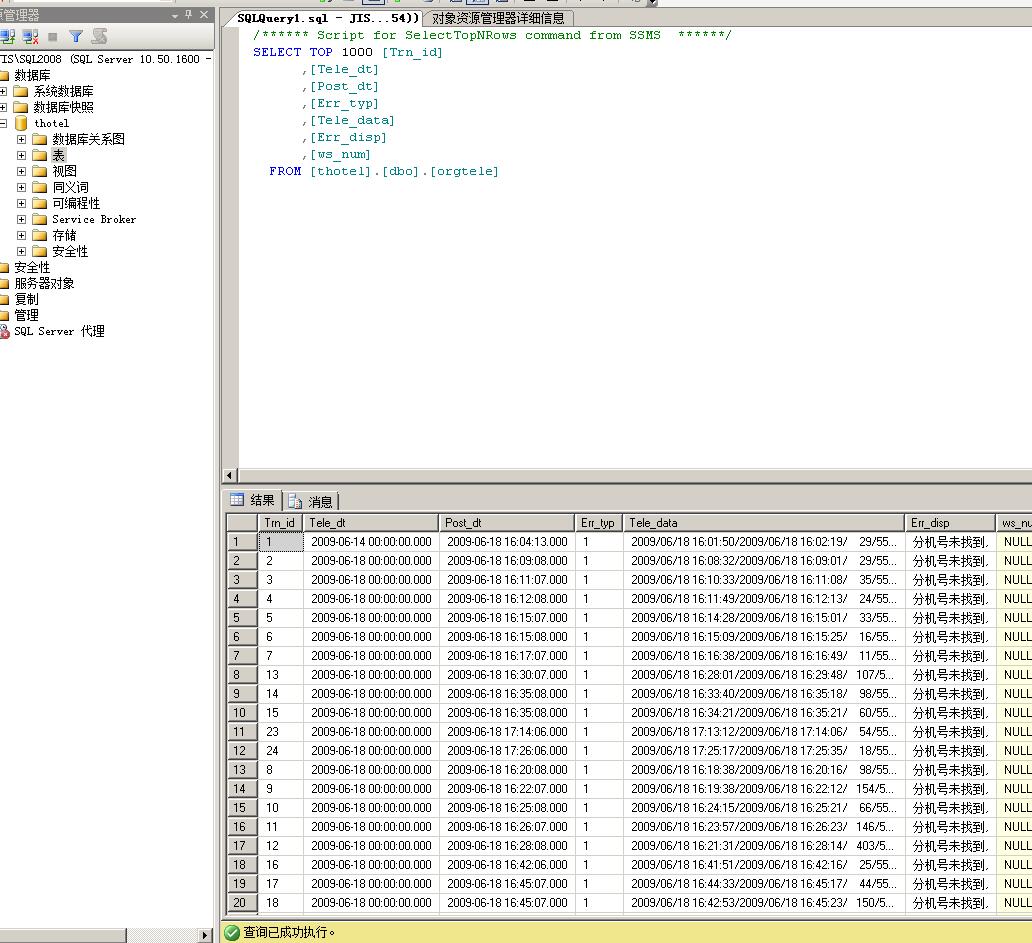
Task: Click the blue Filter funnel icon
Action: (76, 37)
